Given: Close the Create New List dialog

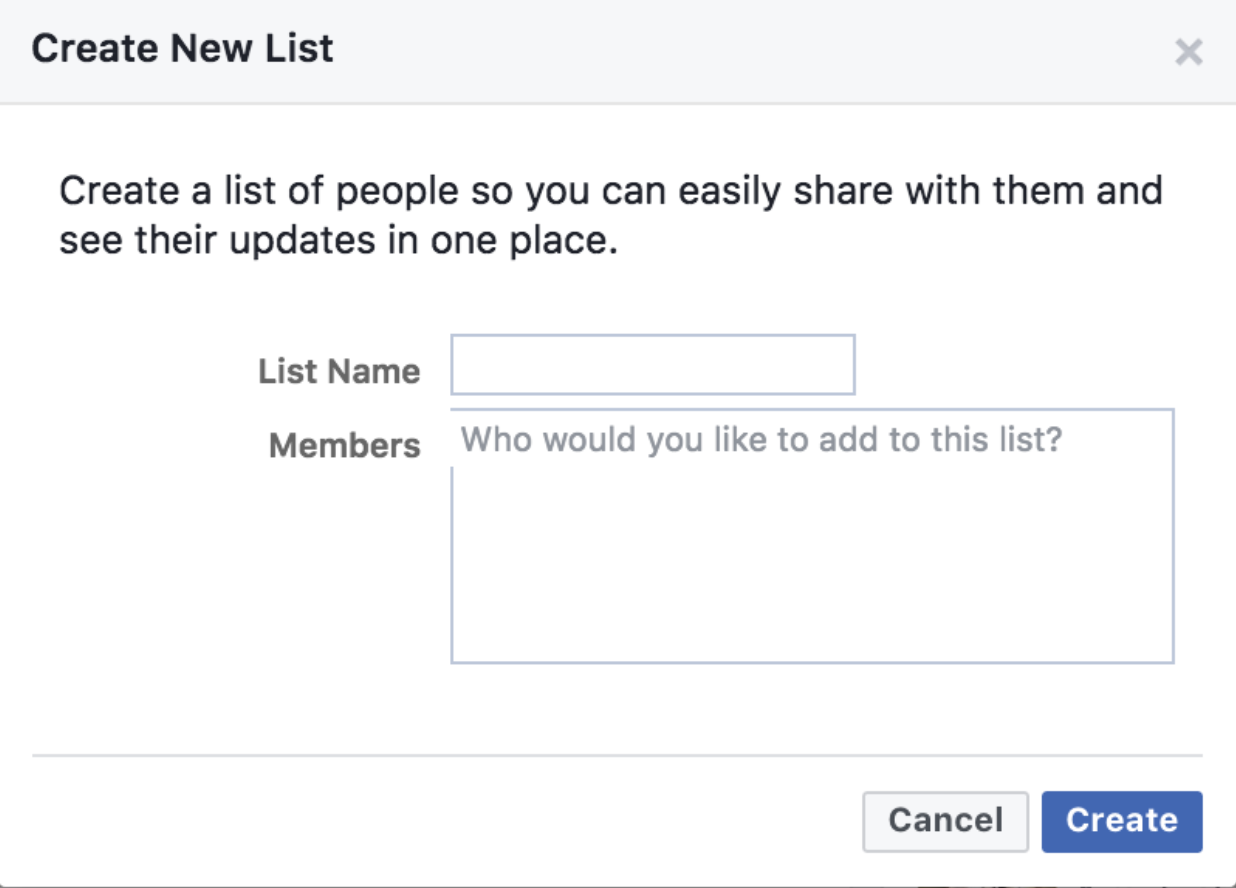Looking at the screenshot, I should 1188,52.
